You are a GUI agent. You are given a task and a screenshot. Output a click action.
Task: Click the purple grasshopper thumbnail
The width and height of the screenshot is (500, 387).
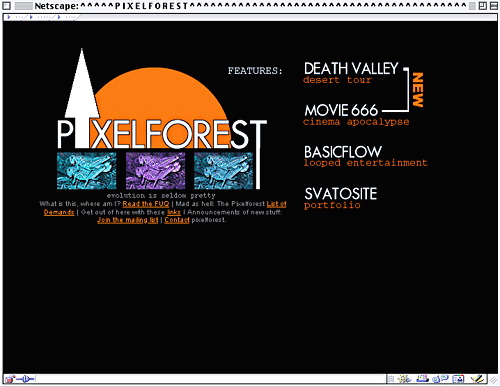[x=155, y=171]
